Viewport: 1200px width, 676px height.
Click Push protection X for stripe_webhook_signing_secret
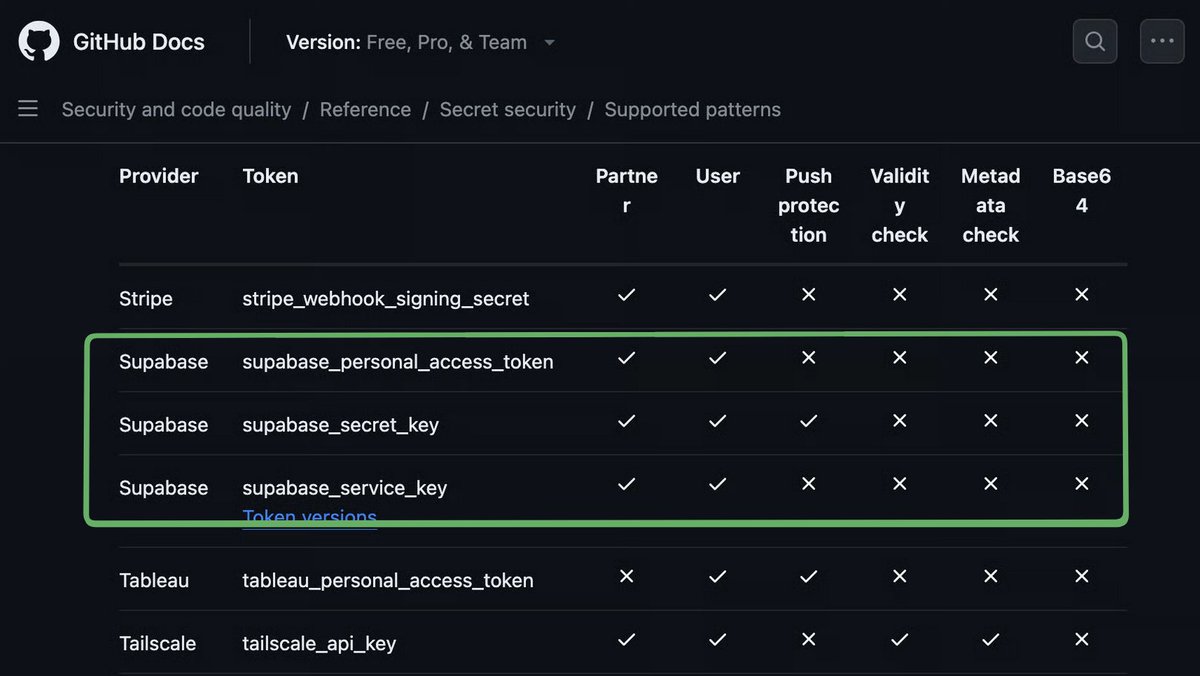[x=809, y=294]
